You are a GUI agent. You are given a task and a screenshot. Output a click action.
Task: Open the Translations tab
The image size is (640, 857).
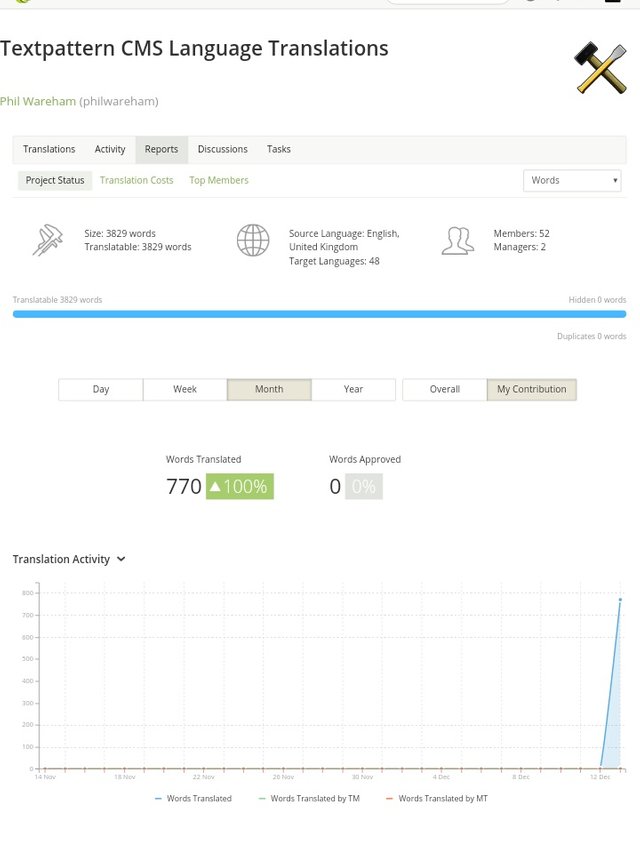click(x=49, y=149)
